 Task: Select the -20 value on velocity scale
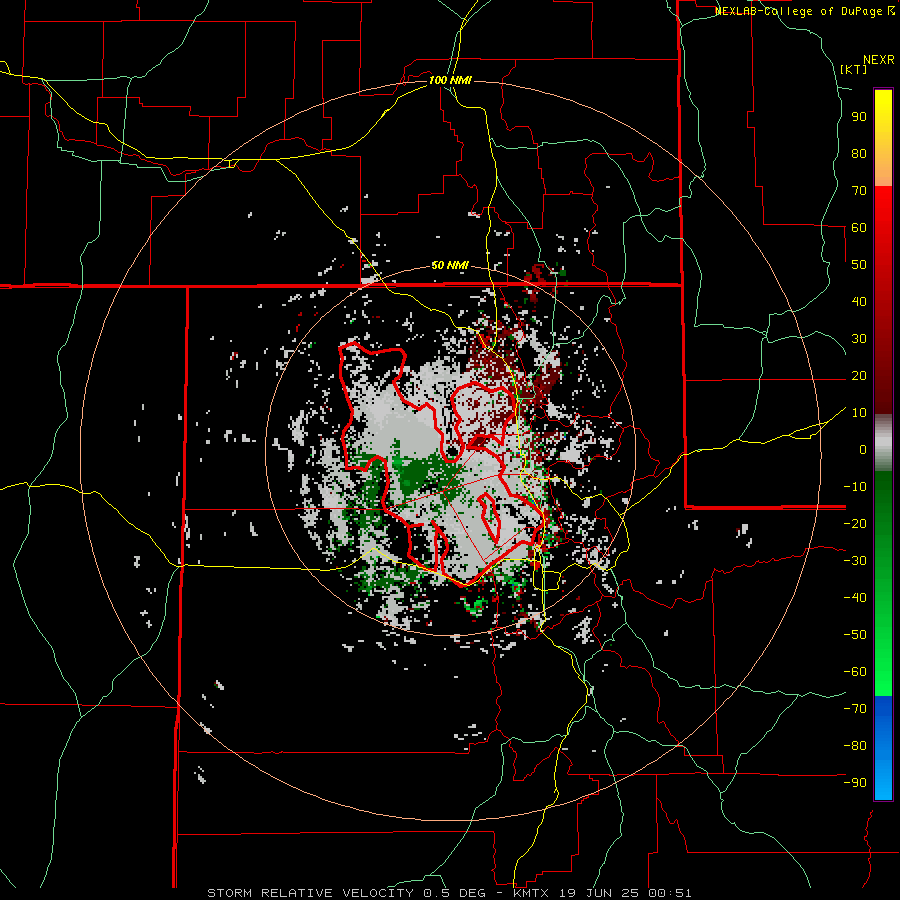(x=855, y=523)
